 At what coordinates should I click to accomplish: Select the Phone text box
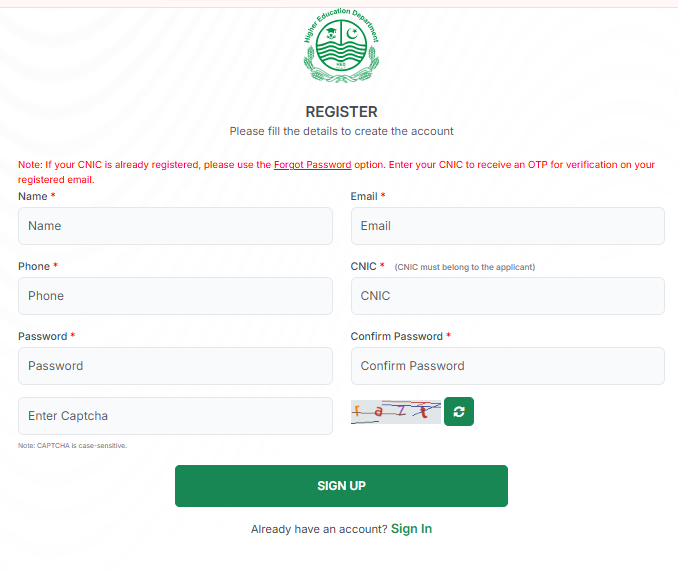pos(175,296)
